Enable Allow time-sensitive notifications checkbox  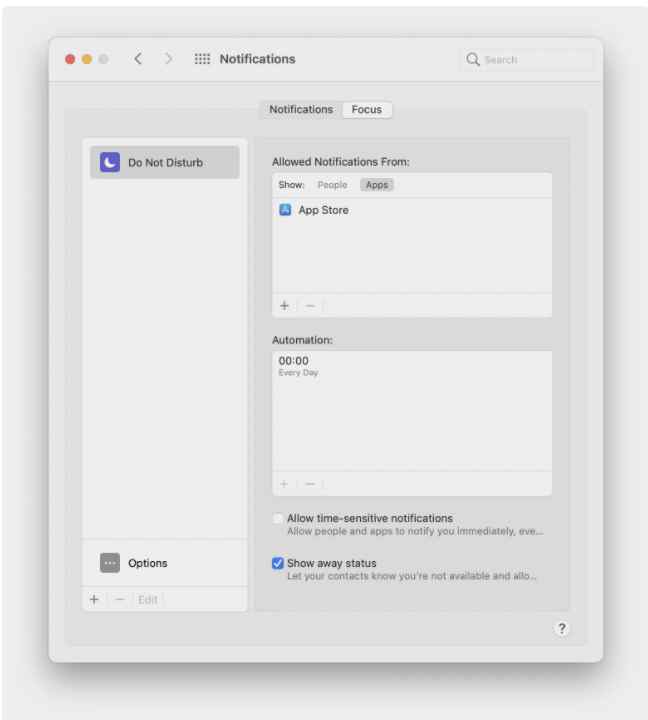(278, 518)
